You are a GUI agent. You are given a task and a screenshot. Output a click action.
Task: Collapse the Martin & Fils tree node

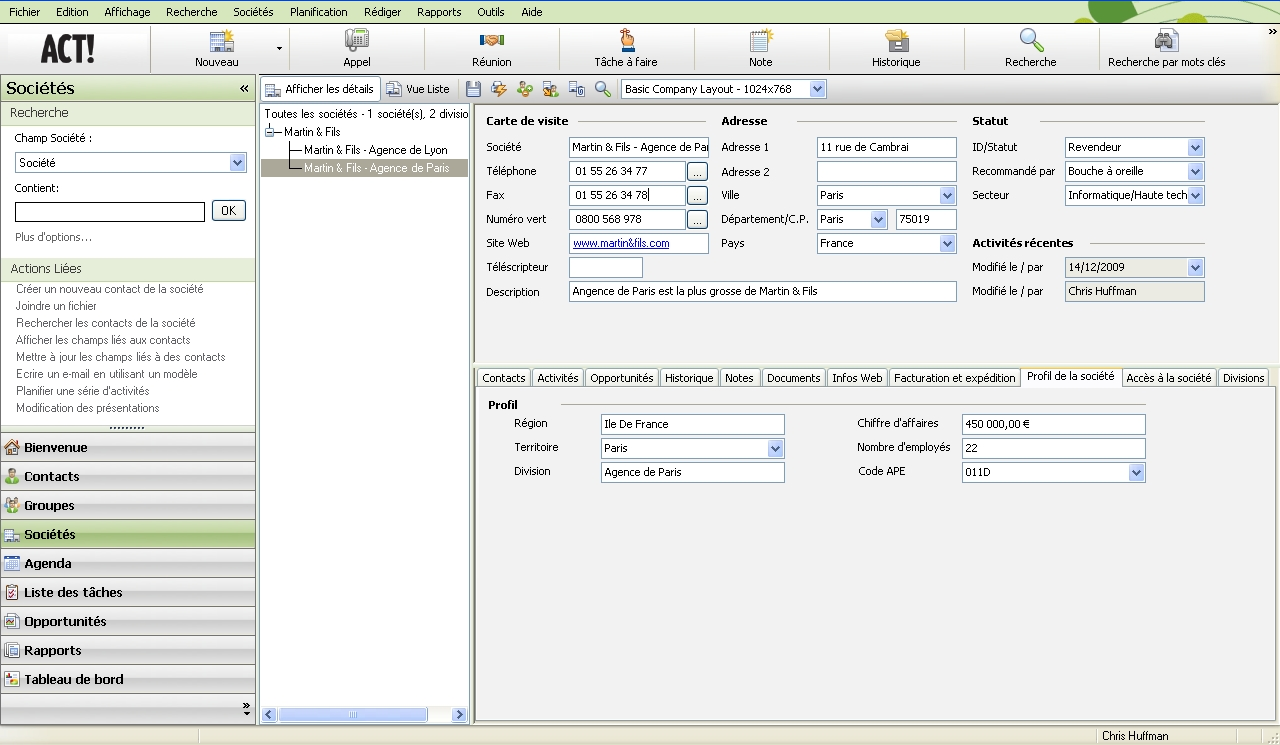tap(270, 132)
